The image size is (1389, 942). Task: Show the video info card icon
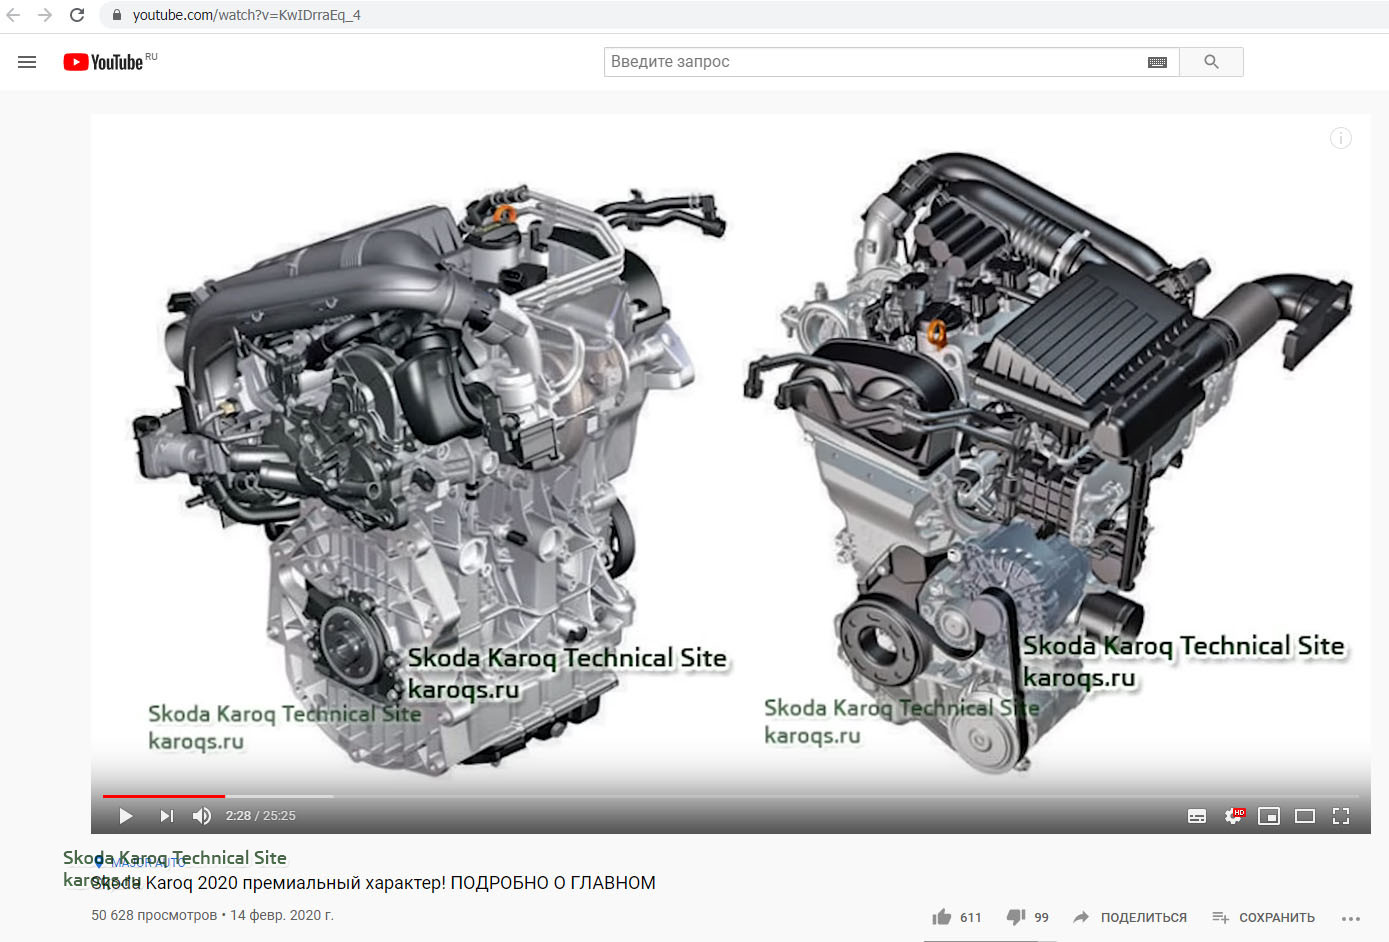(x=1341, y=138)
